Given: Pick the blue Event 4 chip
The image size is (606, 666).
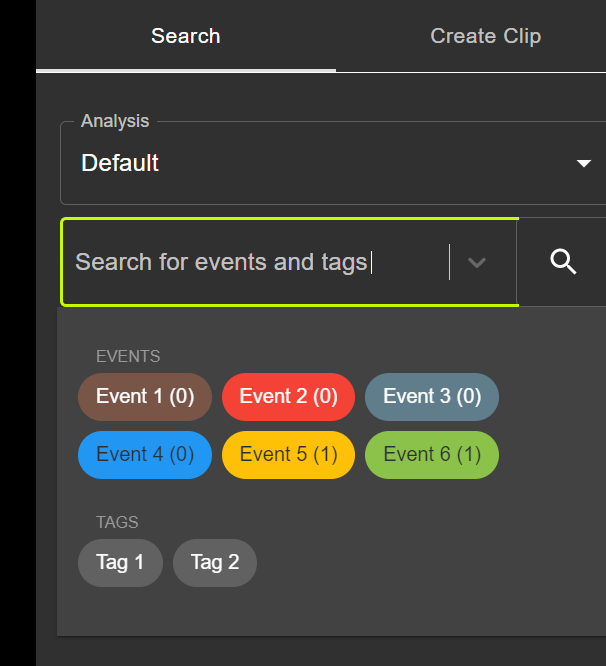Looking at the screenshot, I should (x=145, y=454).
